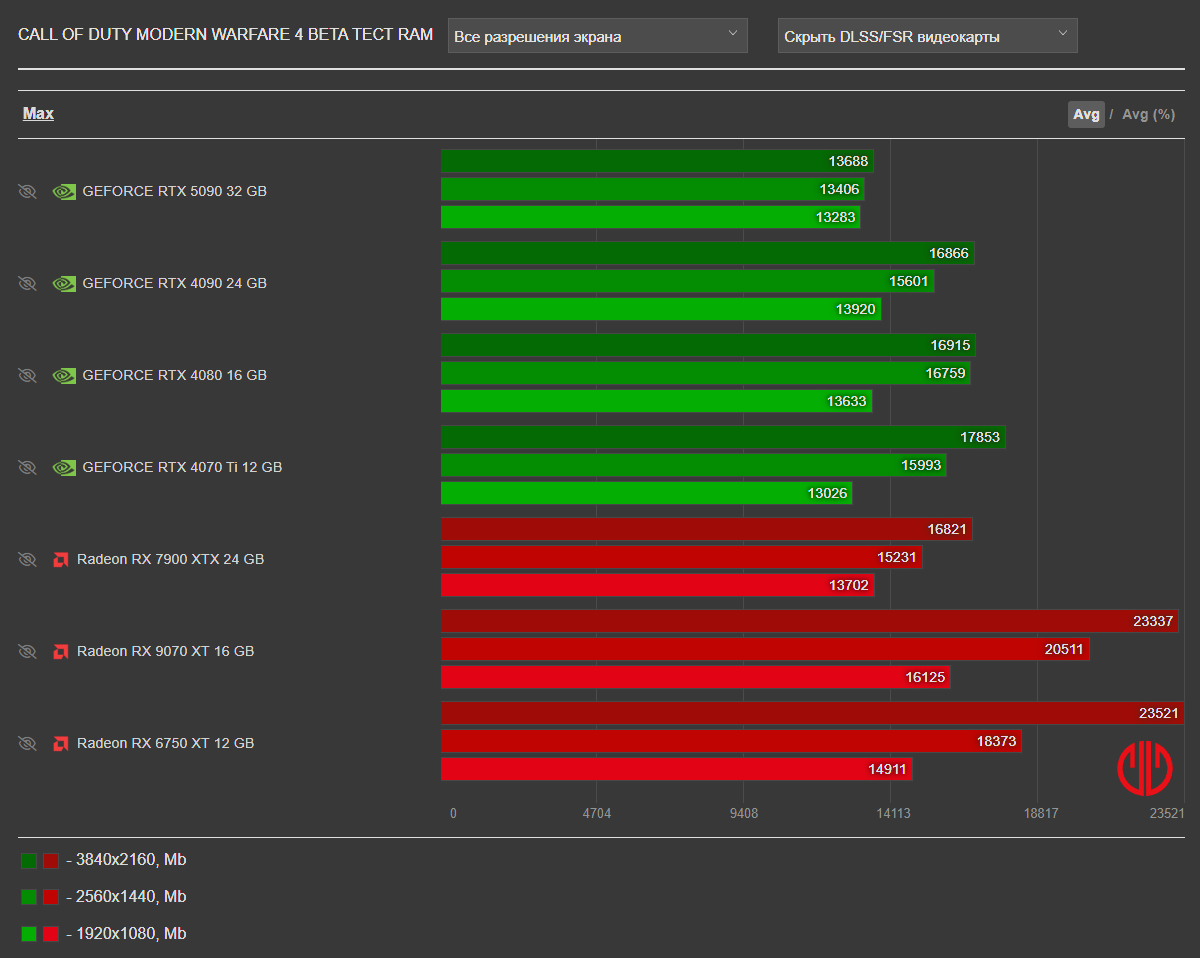Click the RTX 4080 bar showing 13633
This screenshot has height=958, width=1200.
pyautogui.click(x=657, y=401)
